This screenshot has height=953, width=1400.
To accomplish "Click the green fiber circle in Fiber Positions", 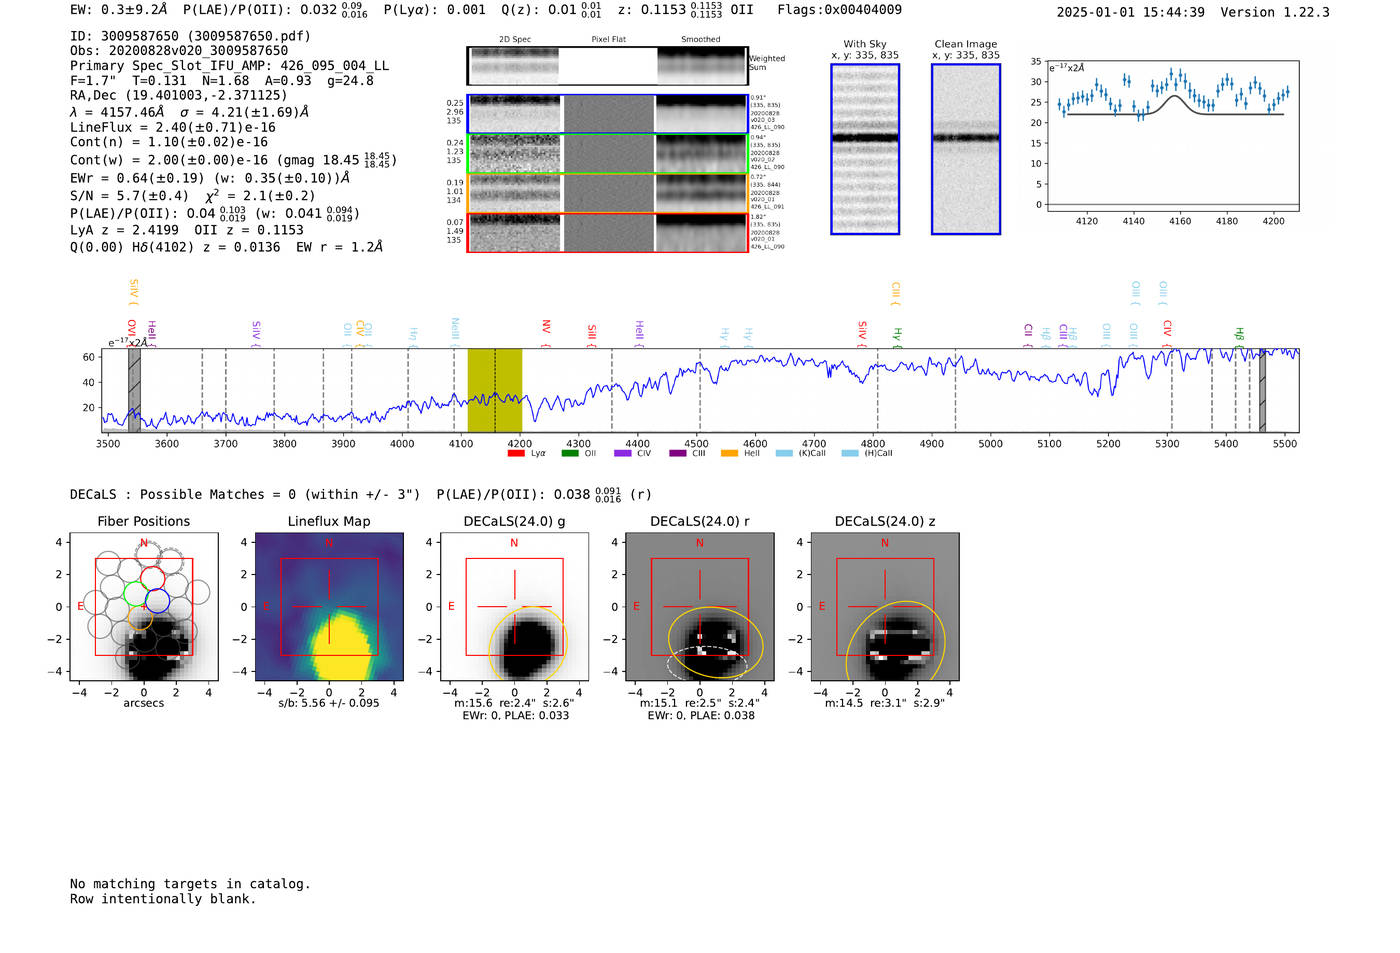I will [135, 593].
